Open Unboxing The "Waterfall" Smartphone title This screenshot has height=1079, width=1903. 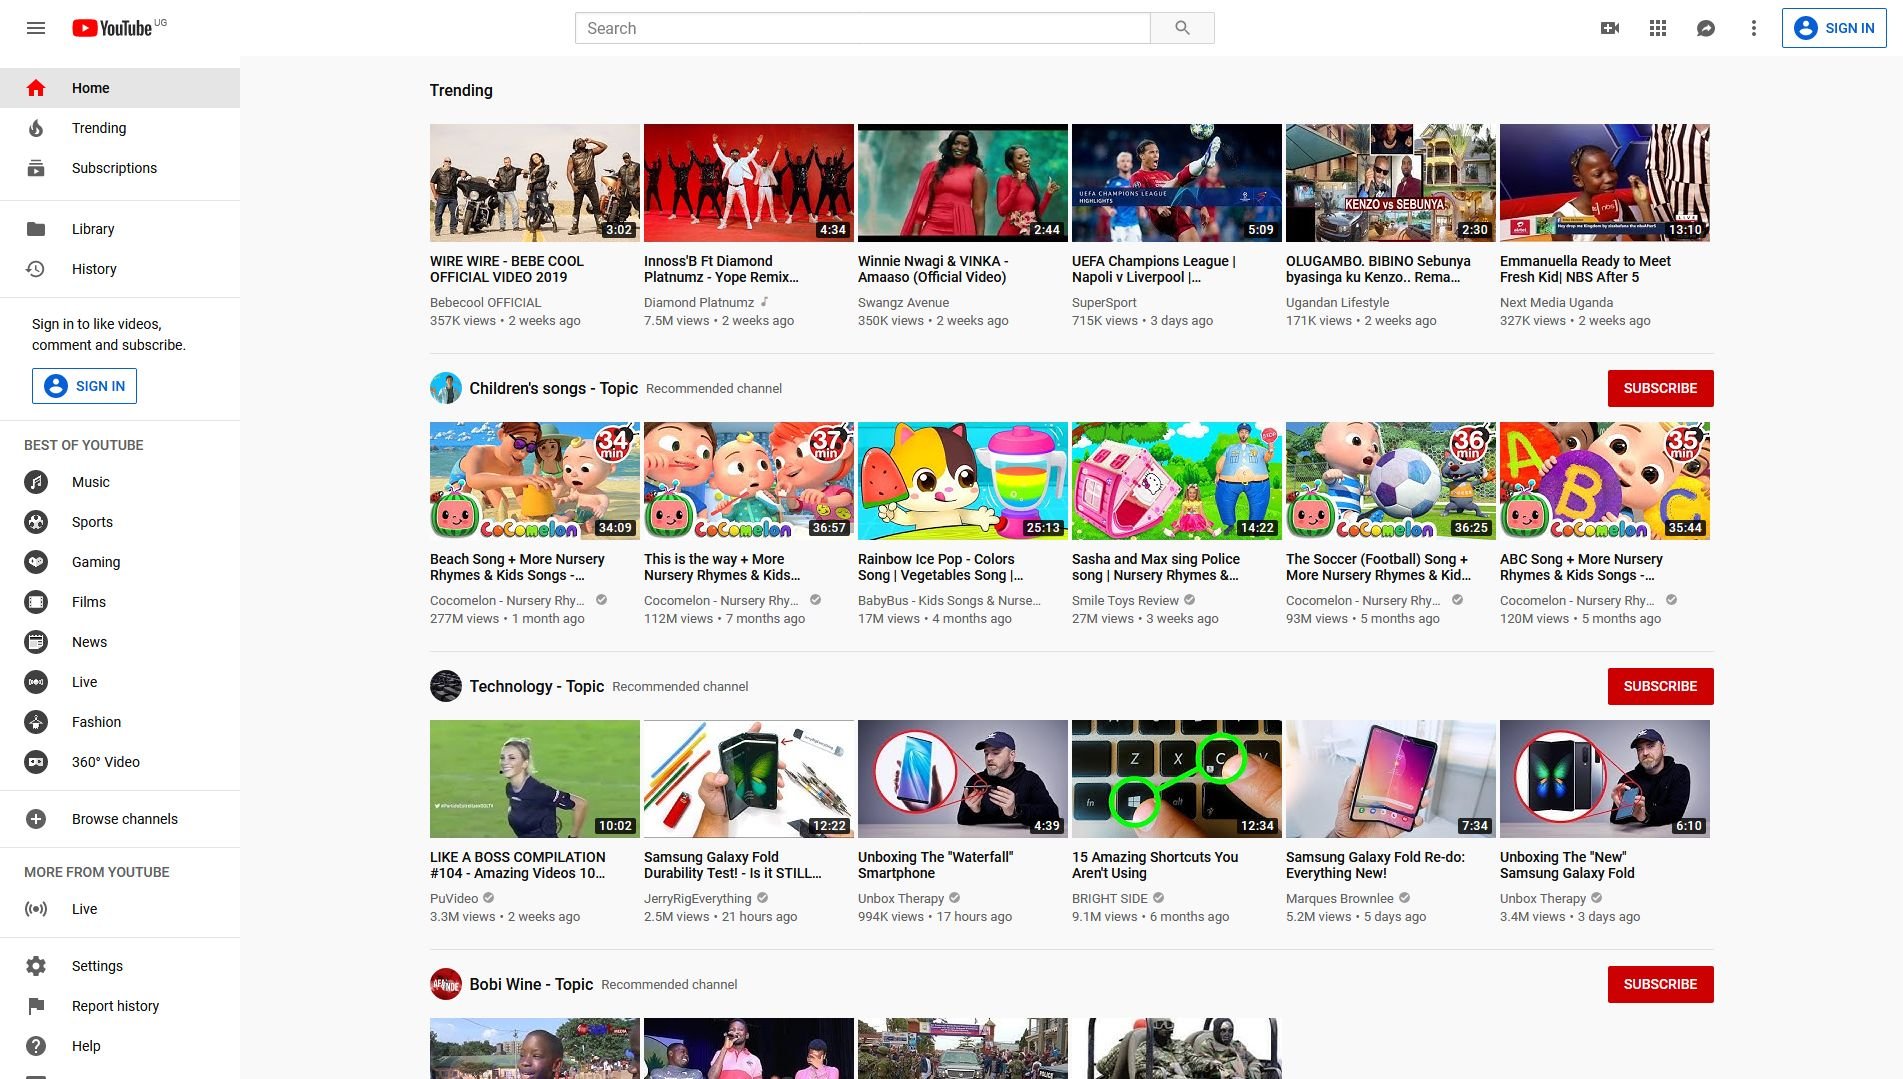935,865
